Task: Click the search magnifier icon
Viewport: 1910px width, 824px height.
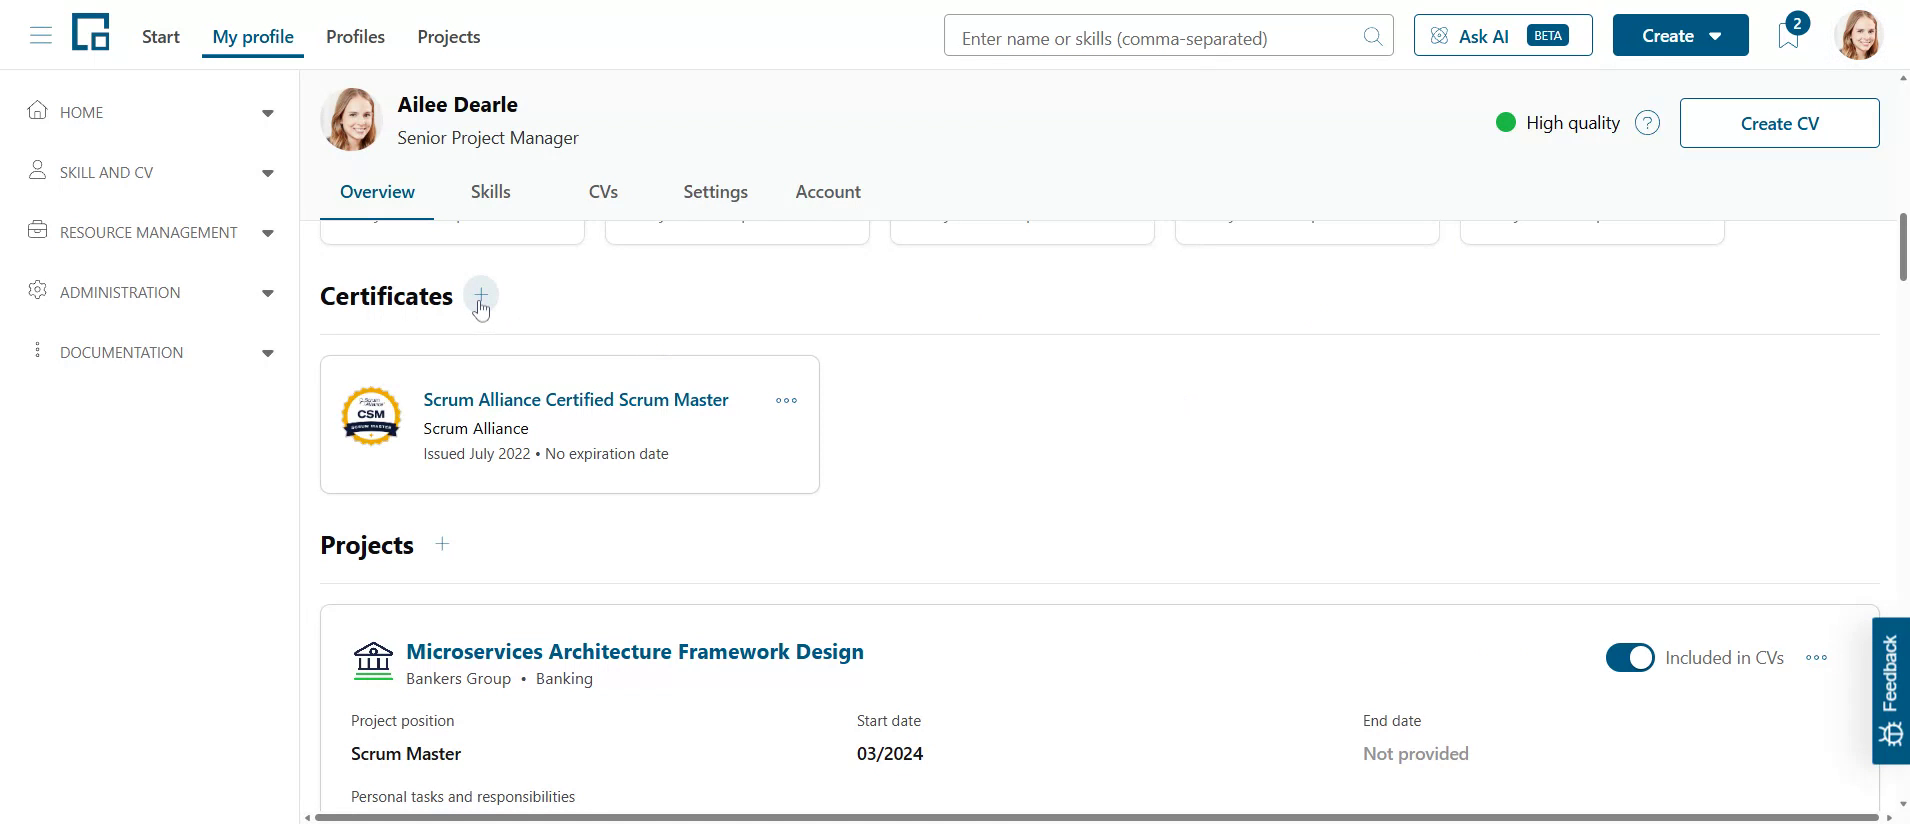Action: click(1373, 36)
